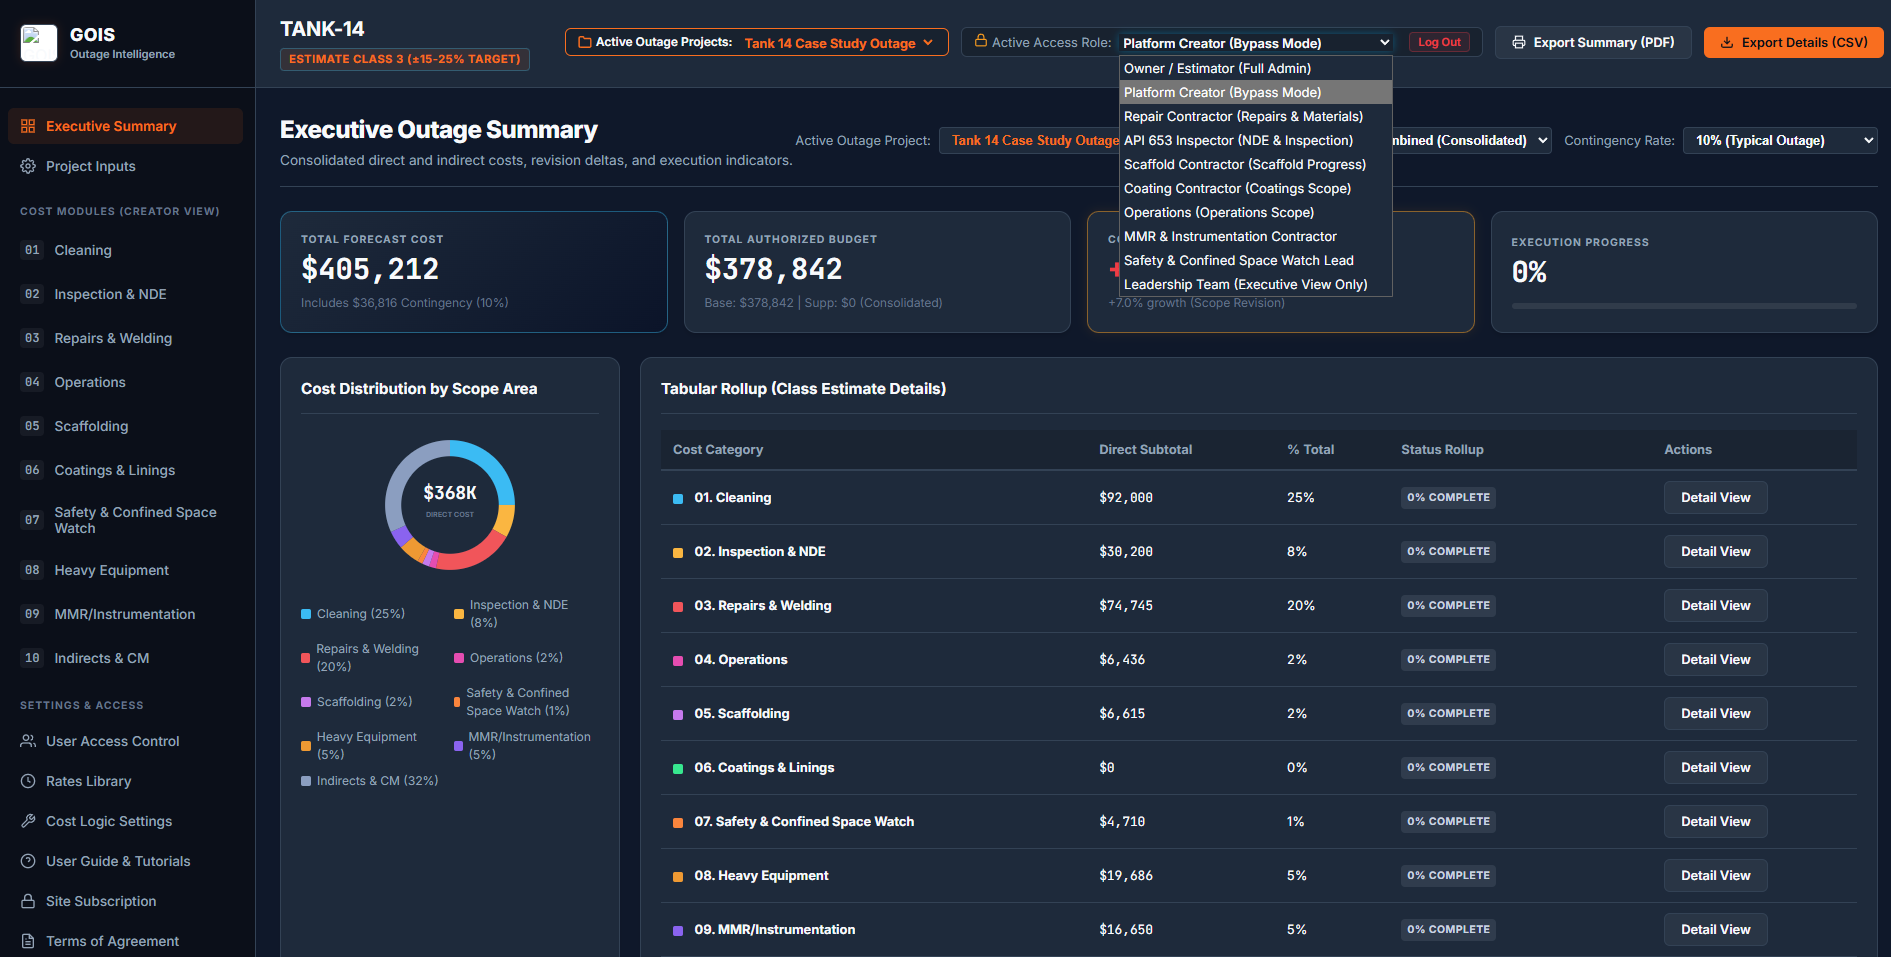The width and height of the screenshot is (1891, 957).
Task: Click the Status Rollup column header
Action: [x=1442, y=450]
